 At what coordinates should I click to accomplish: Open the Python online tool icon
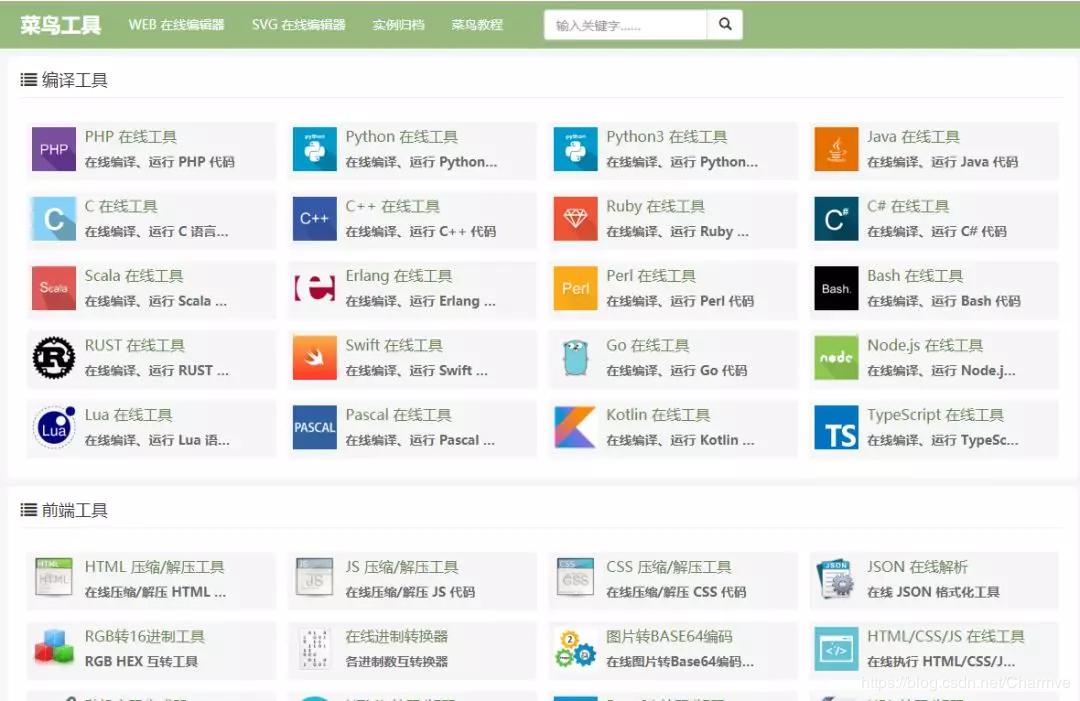click(x=315, y=149)
